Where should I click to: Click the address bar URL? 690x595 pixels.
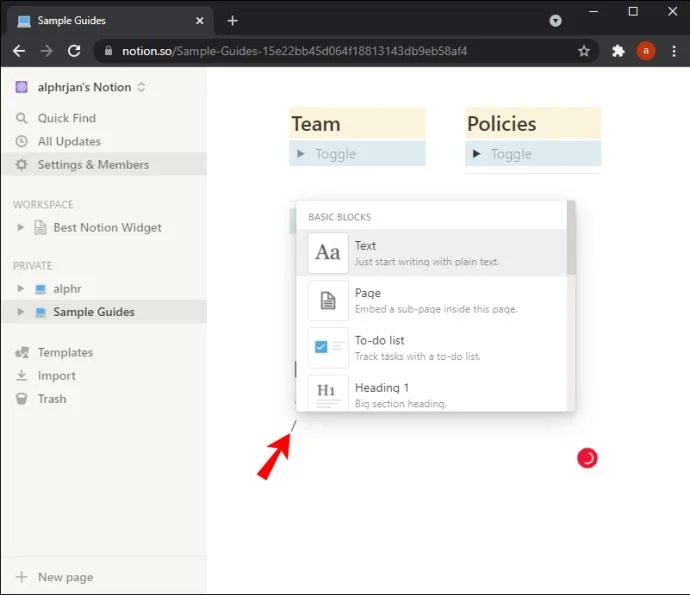(294, 51)
